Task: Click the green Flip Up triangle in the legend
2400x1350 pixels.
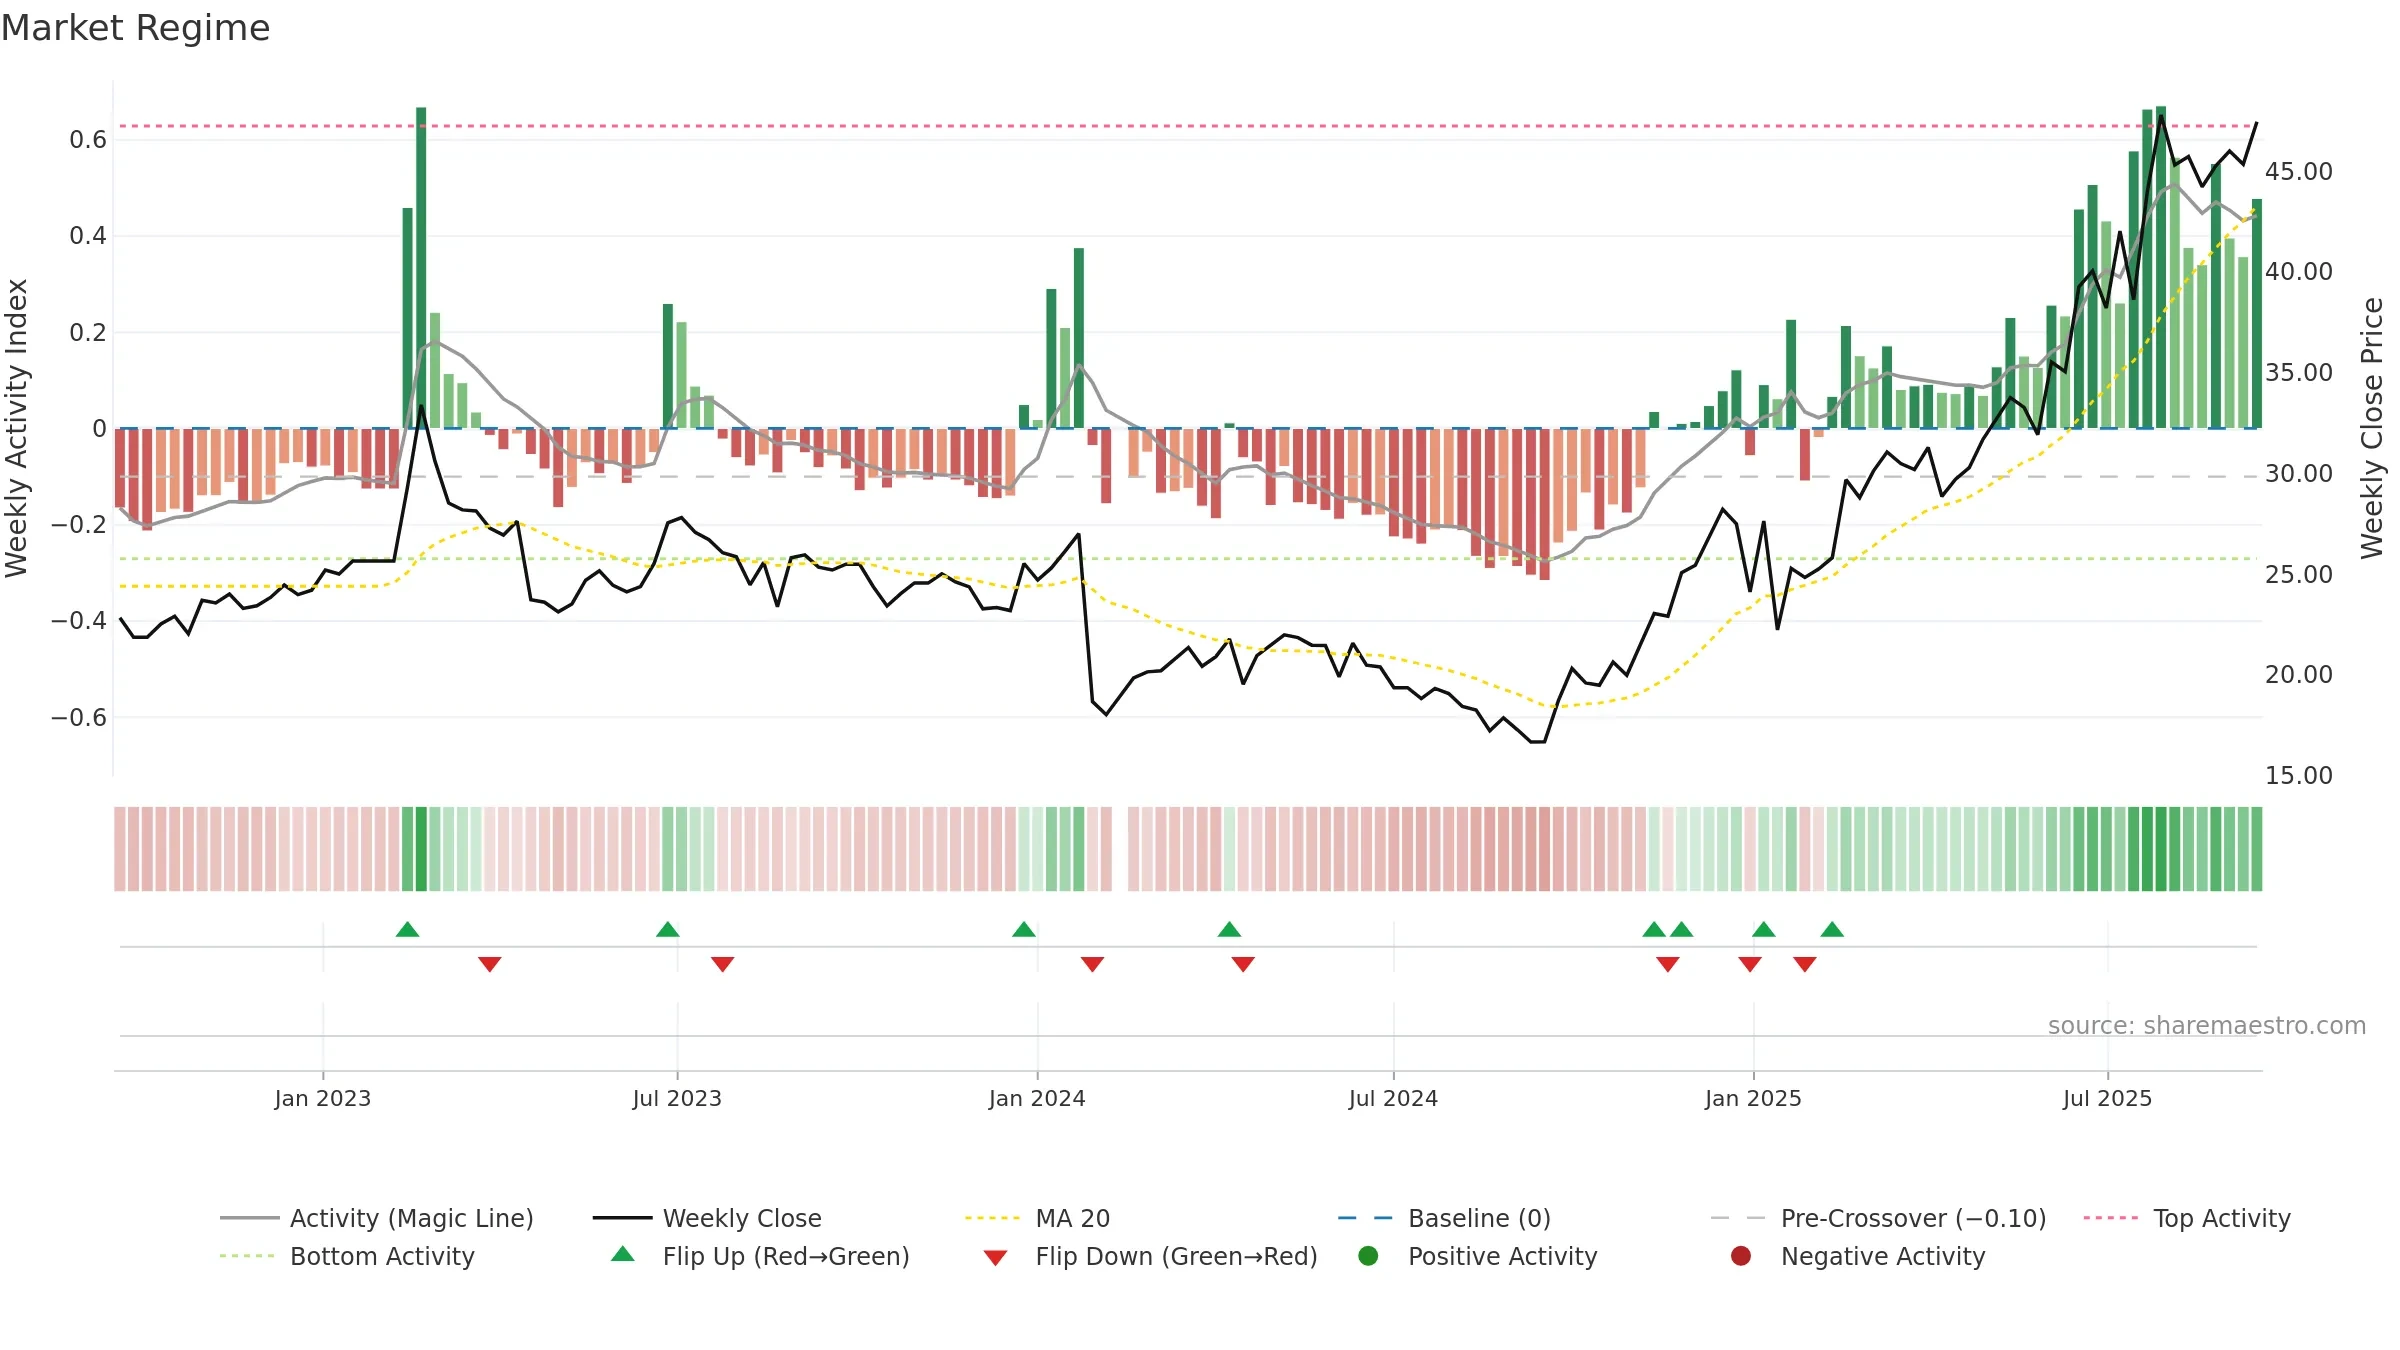Action: pos(623,1254)
